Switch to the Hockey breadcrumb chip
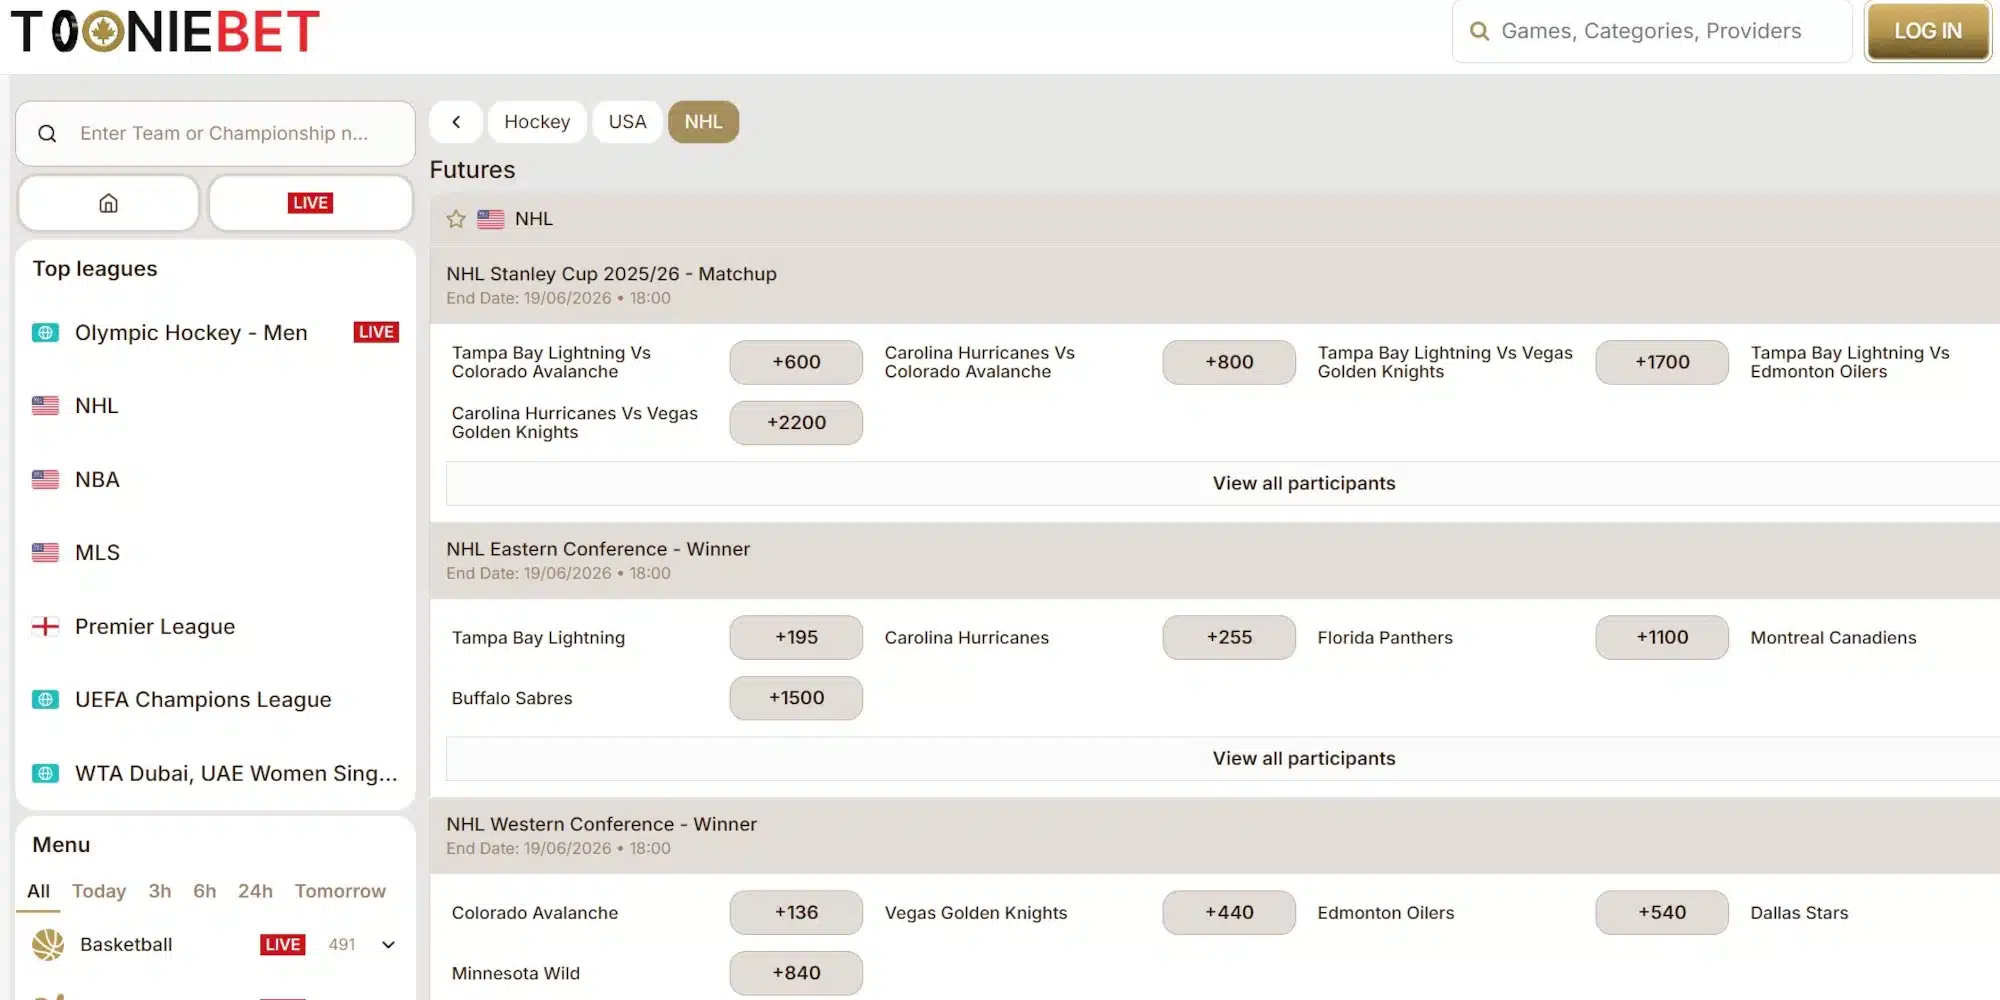The width and height of the screenshot is (2000, 1000). 537,121
